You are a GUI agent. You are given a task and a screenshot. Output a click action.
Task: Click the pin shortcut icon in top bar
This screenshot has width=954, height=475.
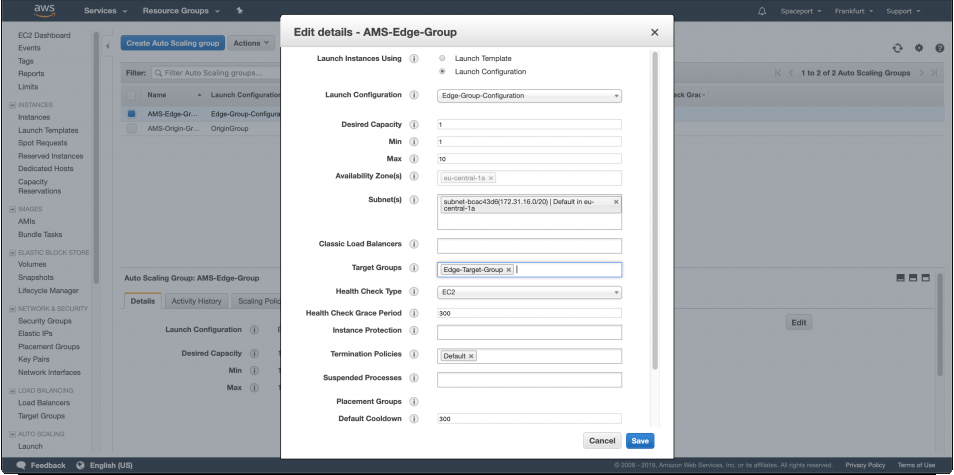[x=239, y=11]
